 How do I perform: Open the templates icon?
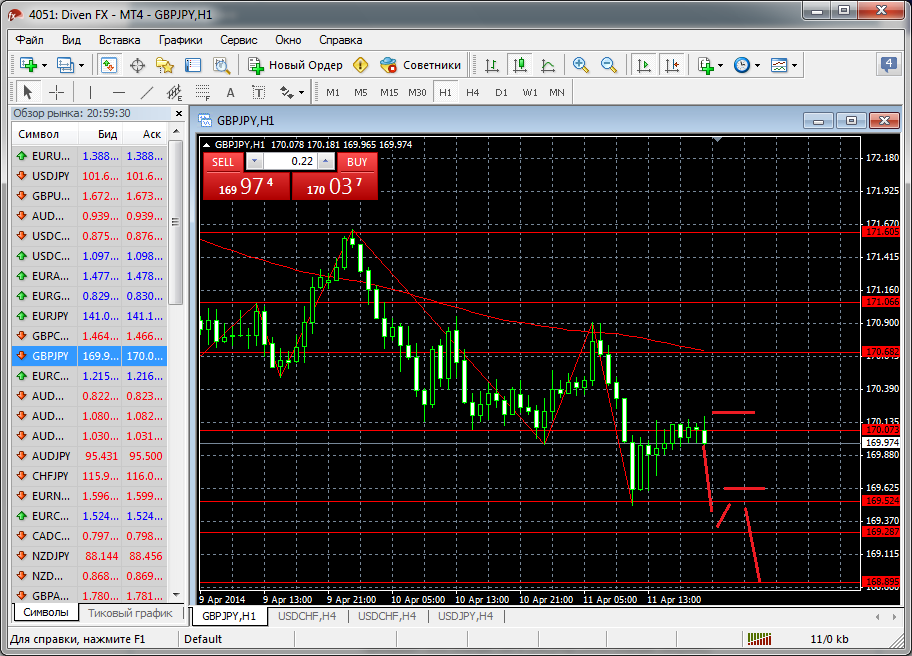pyautogui.click(x=779, y=65)
